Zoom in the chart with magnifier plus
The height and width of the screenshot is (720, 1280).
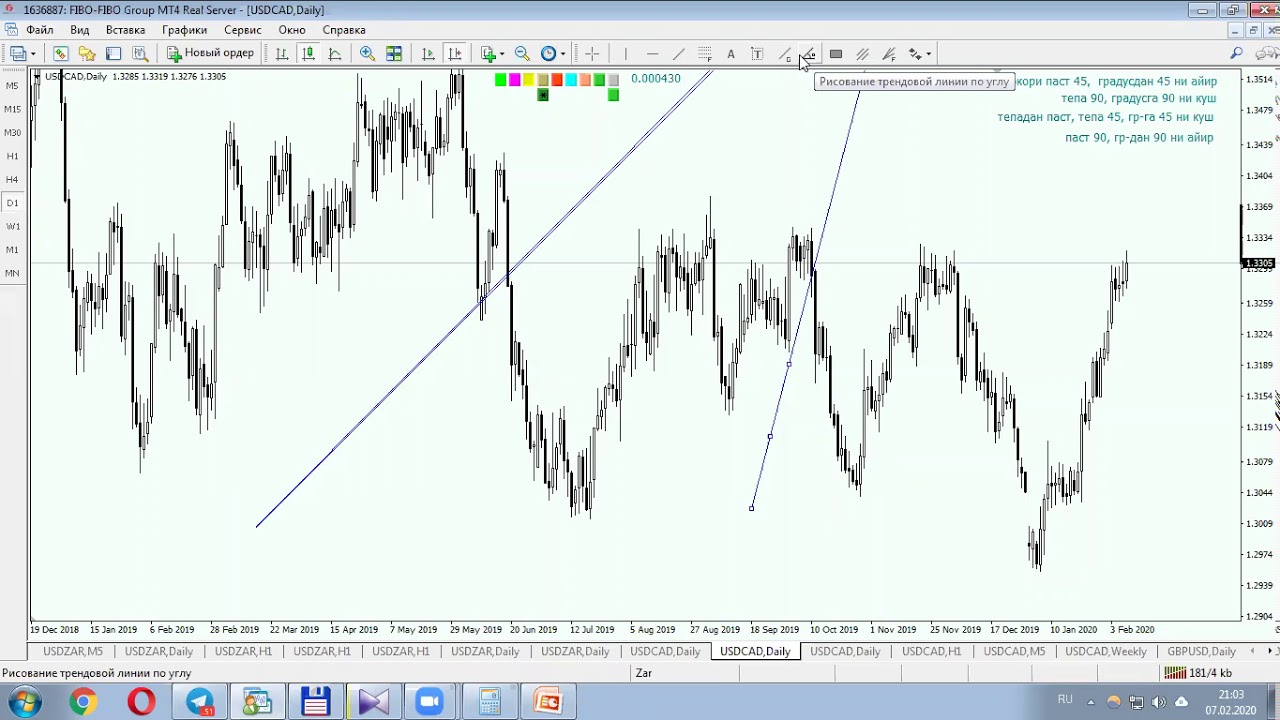[x=367, y=54]
